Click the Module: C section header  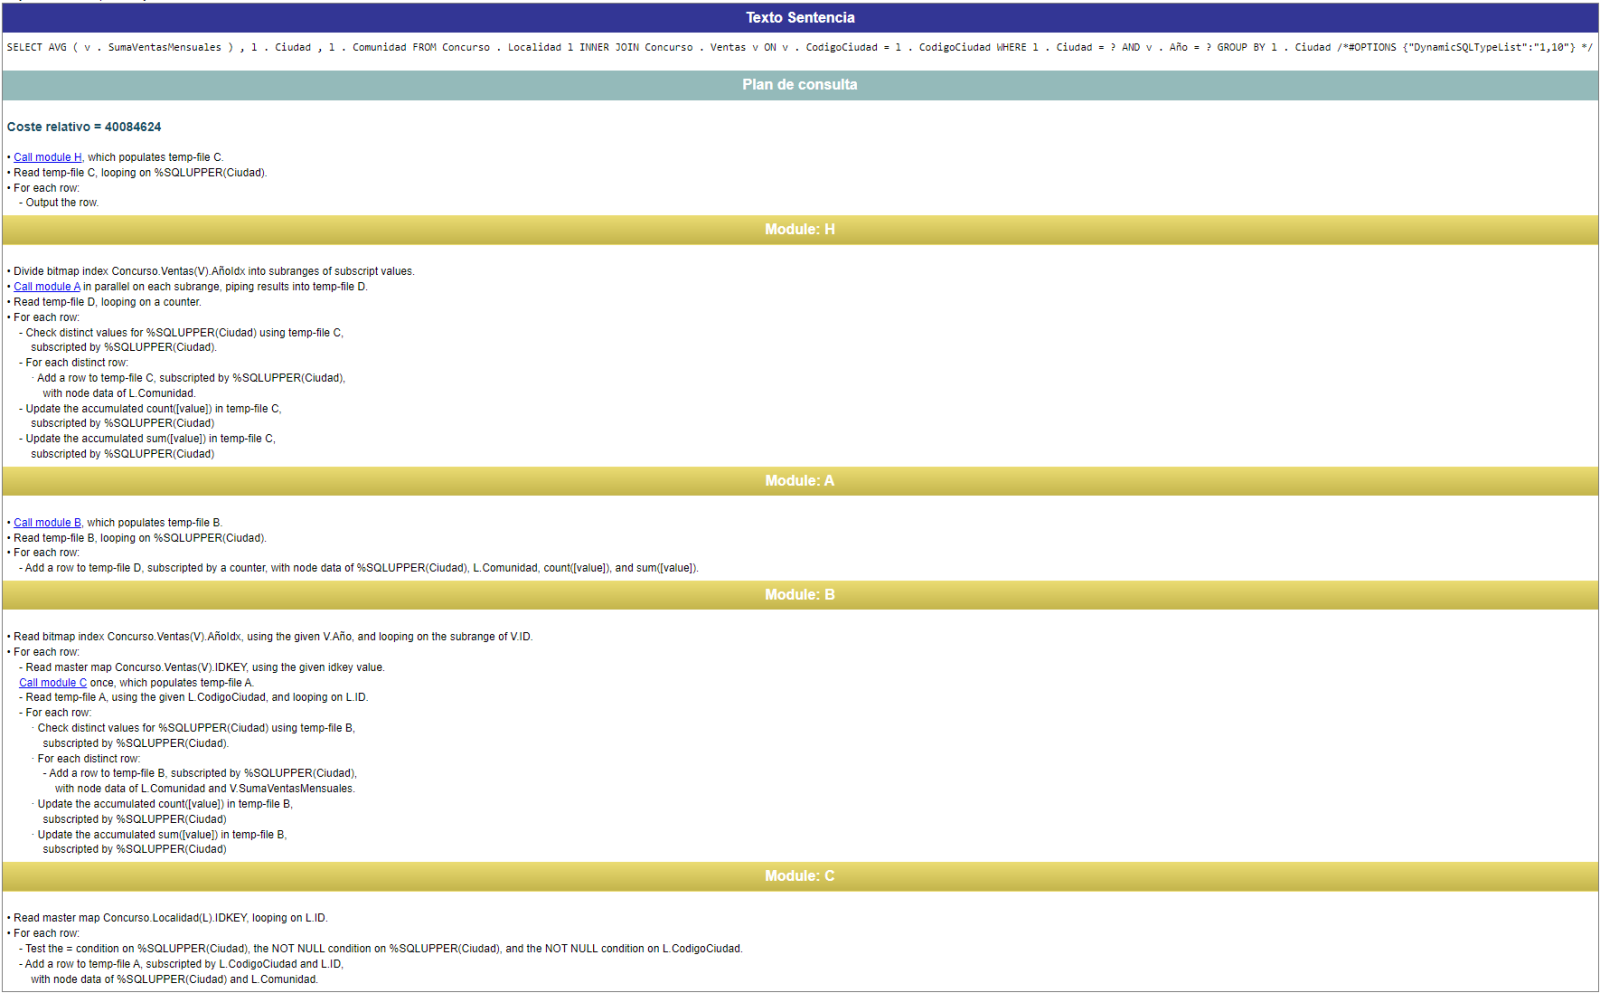[799, 876]
